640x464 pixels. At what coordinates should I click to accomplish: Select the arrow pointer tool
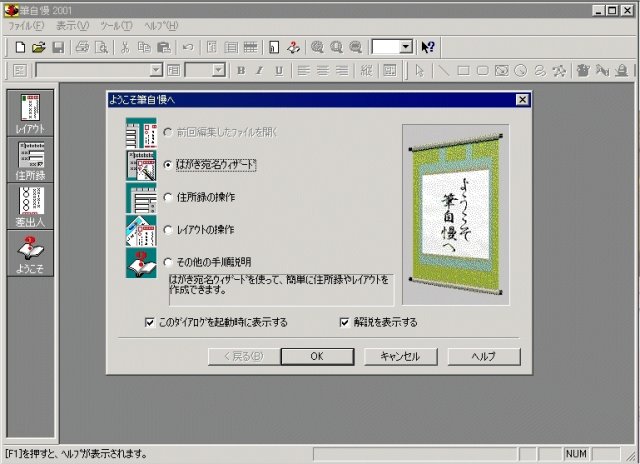pyautogui.click(x=419, y=71)
